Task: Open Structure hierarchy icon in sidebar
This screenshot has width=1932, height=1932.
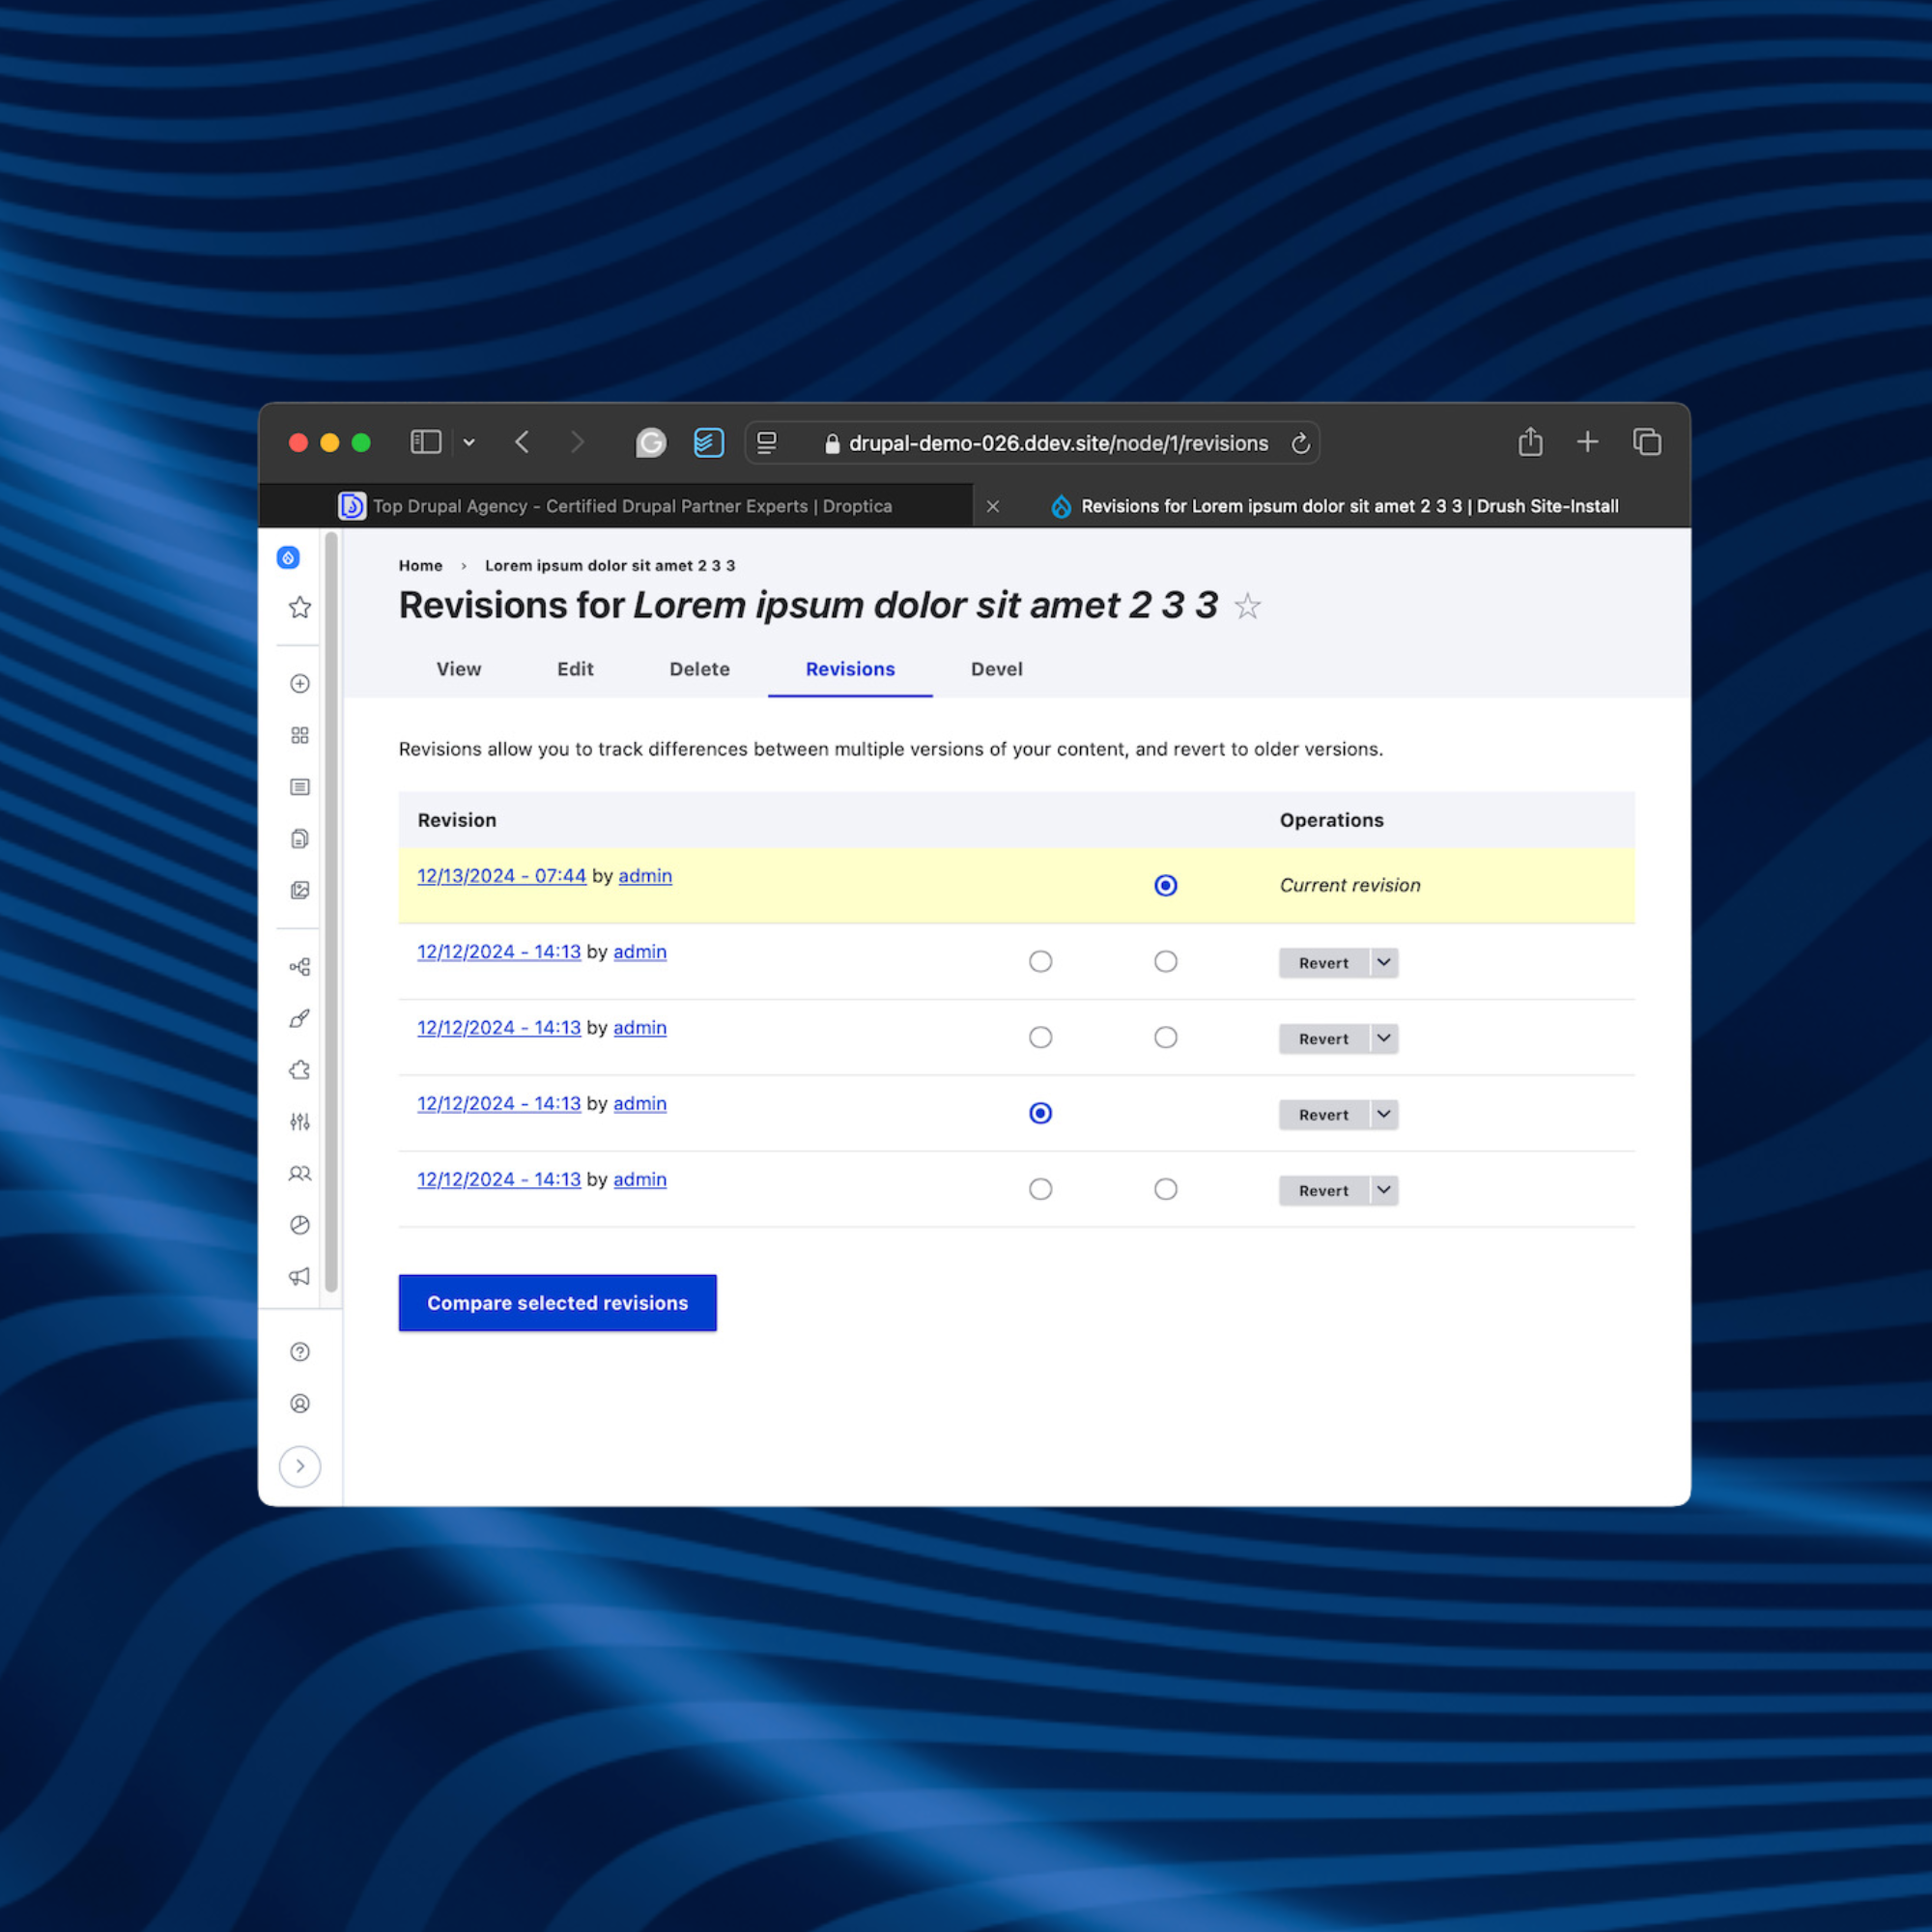Action: click(x=299, y=967)
